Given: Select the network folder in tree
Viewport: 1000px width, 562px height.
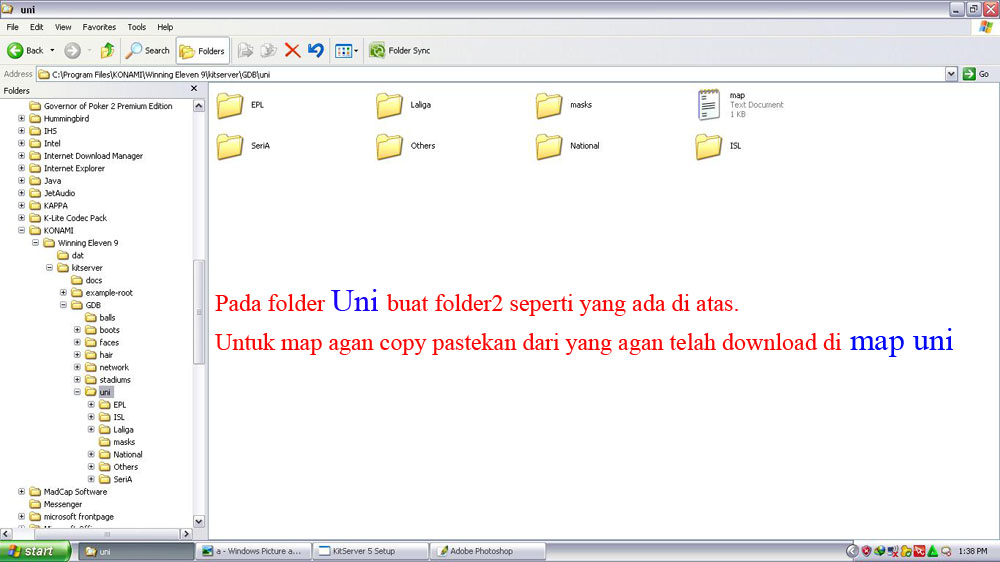Looking at the screenshot, I should (107, 367).
